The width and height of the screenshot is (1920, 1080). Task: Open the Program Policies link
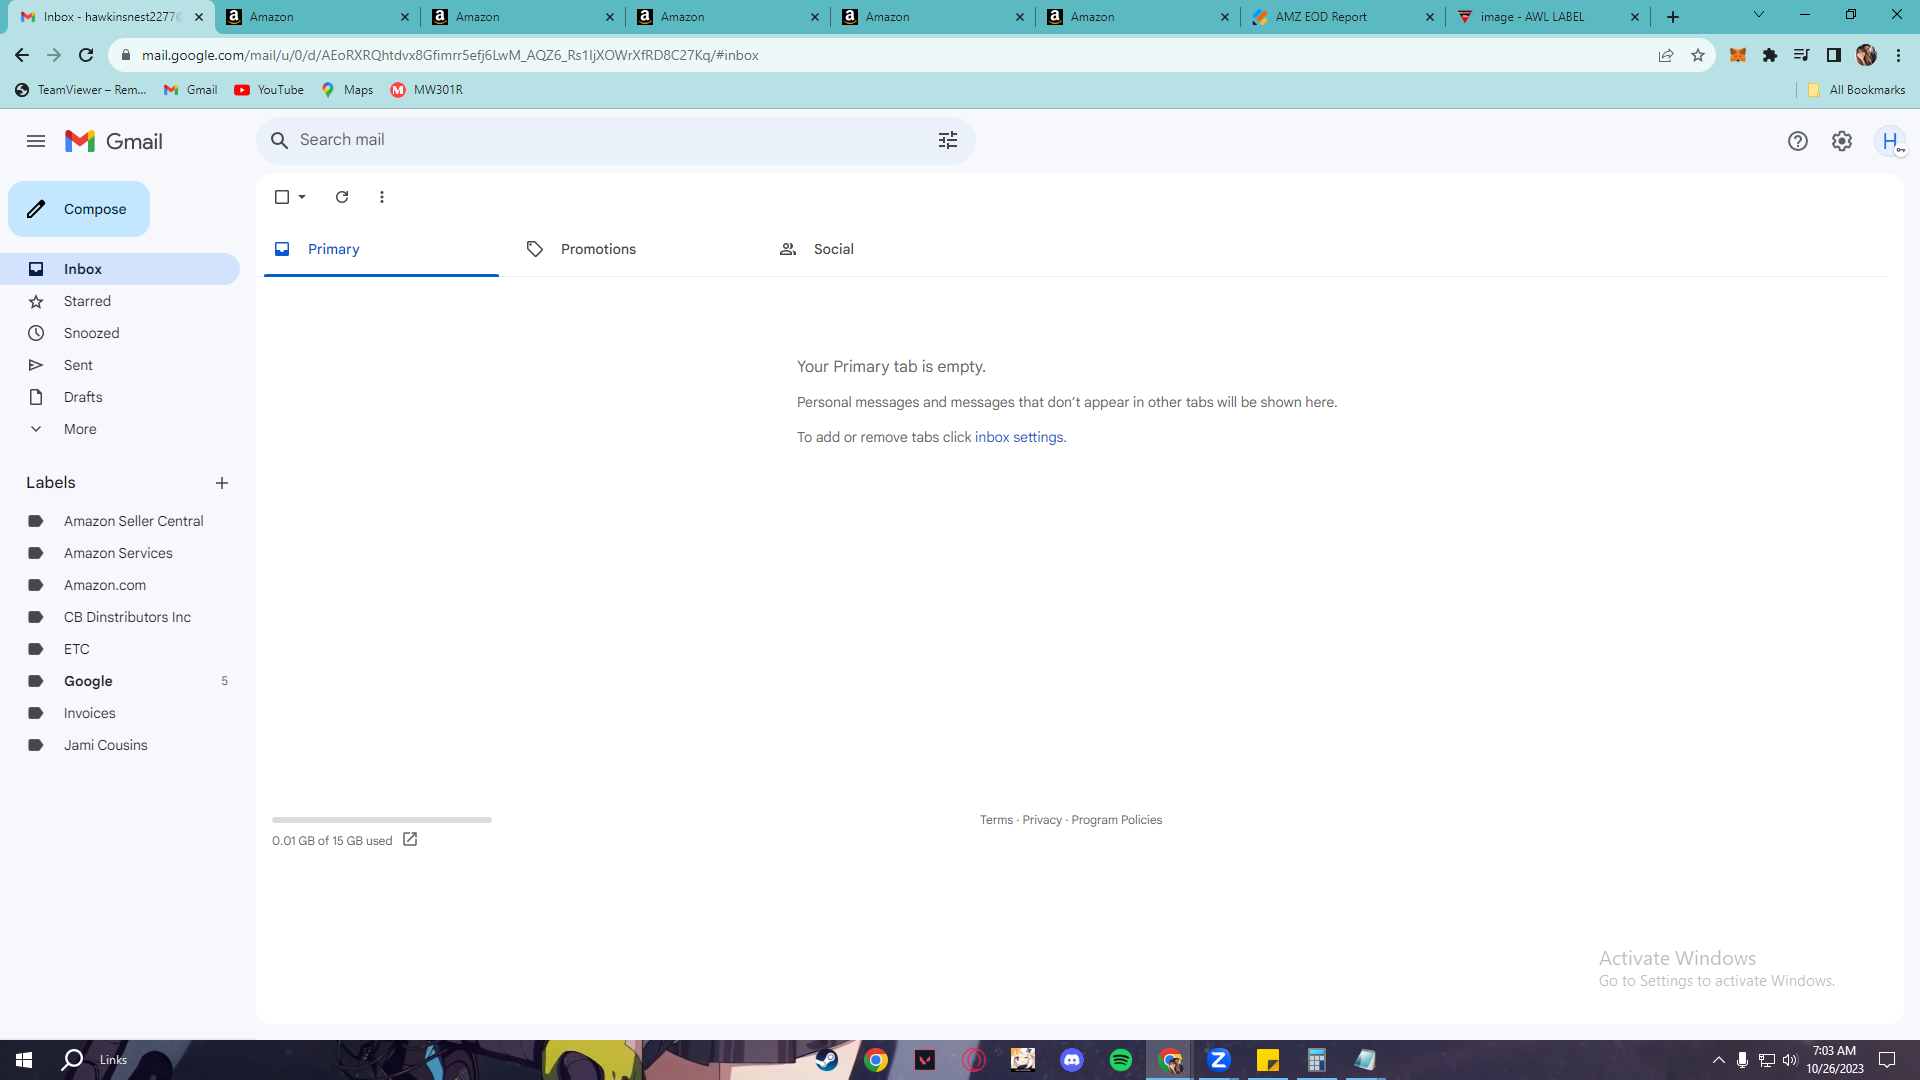click(1116, 820)
